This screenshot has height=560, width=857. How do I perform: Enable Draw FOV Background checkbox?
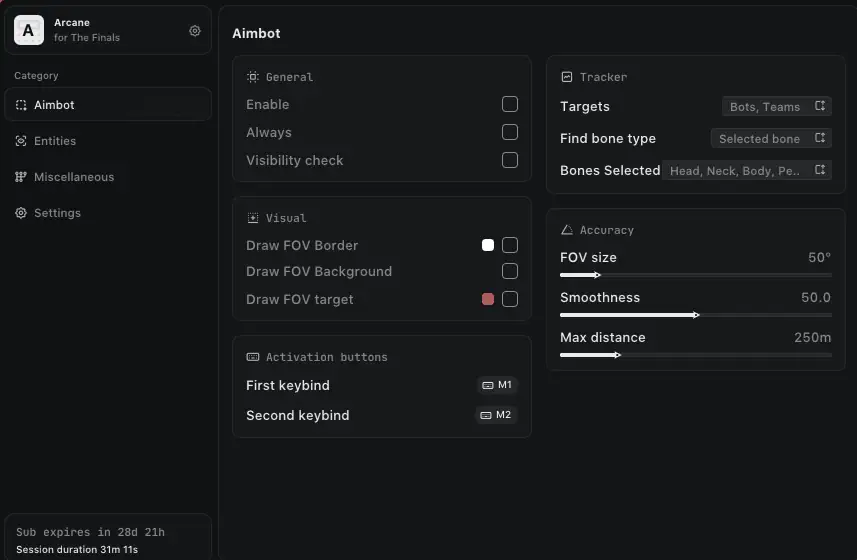pyautogui.click(x=509, y=271)
